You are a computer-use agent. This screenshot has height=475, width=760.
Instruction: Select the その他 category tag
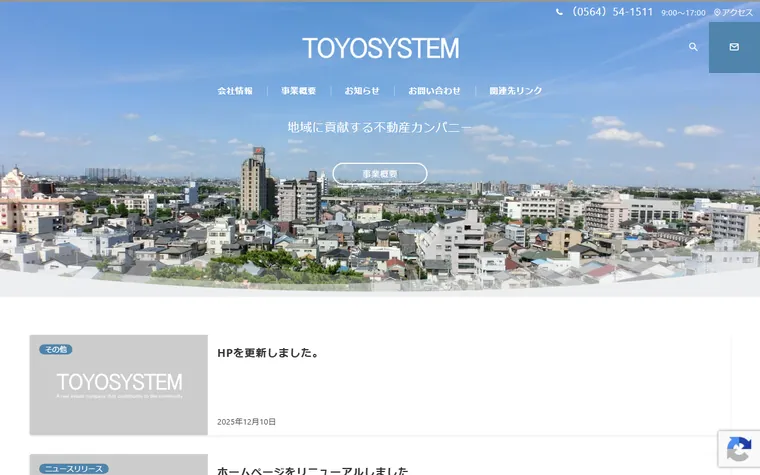tap(56, 349)
